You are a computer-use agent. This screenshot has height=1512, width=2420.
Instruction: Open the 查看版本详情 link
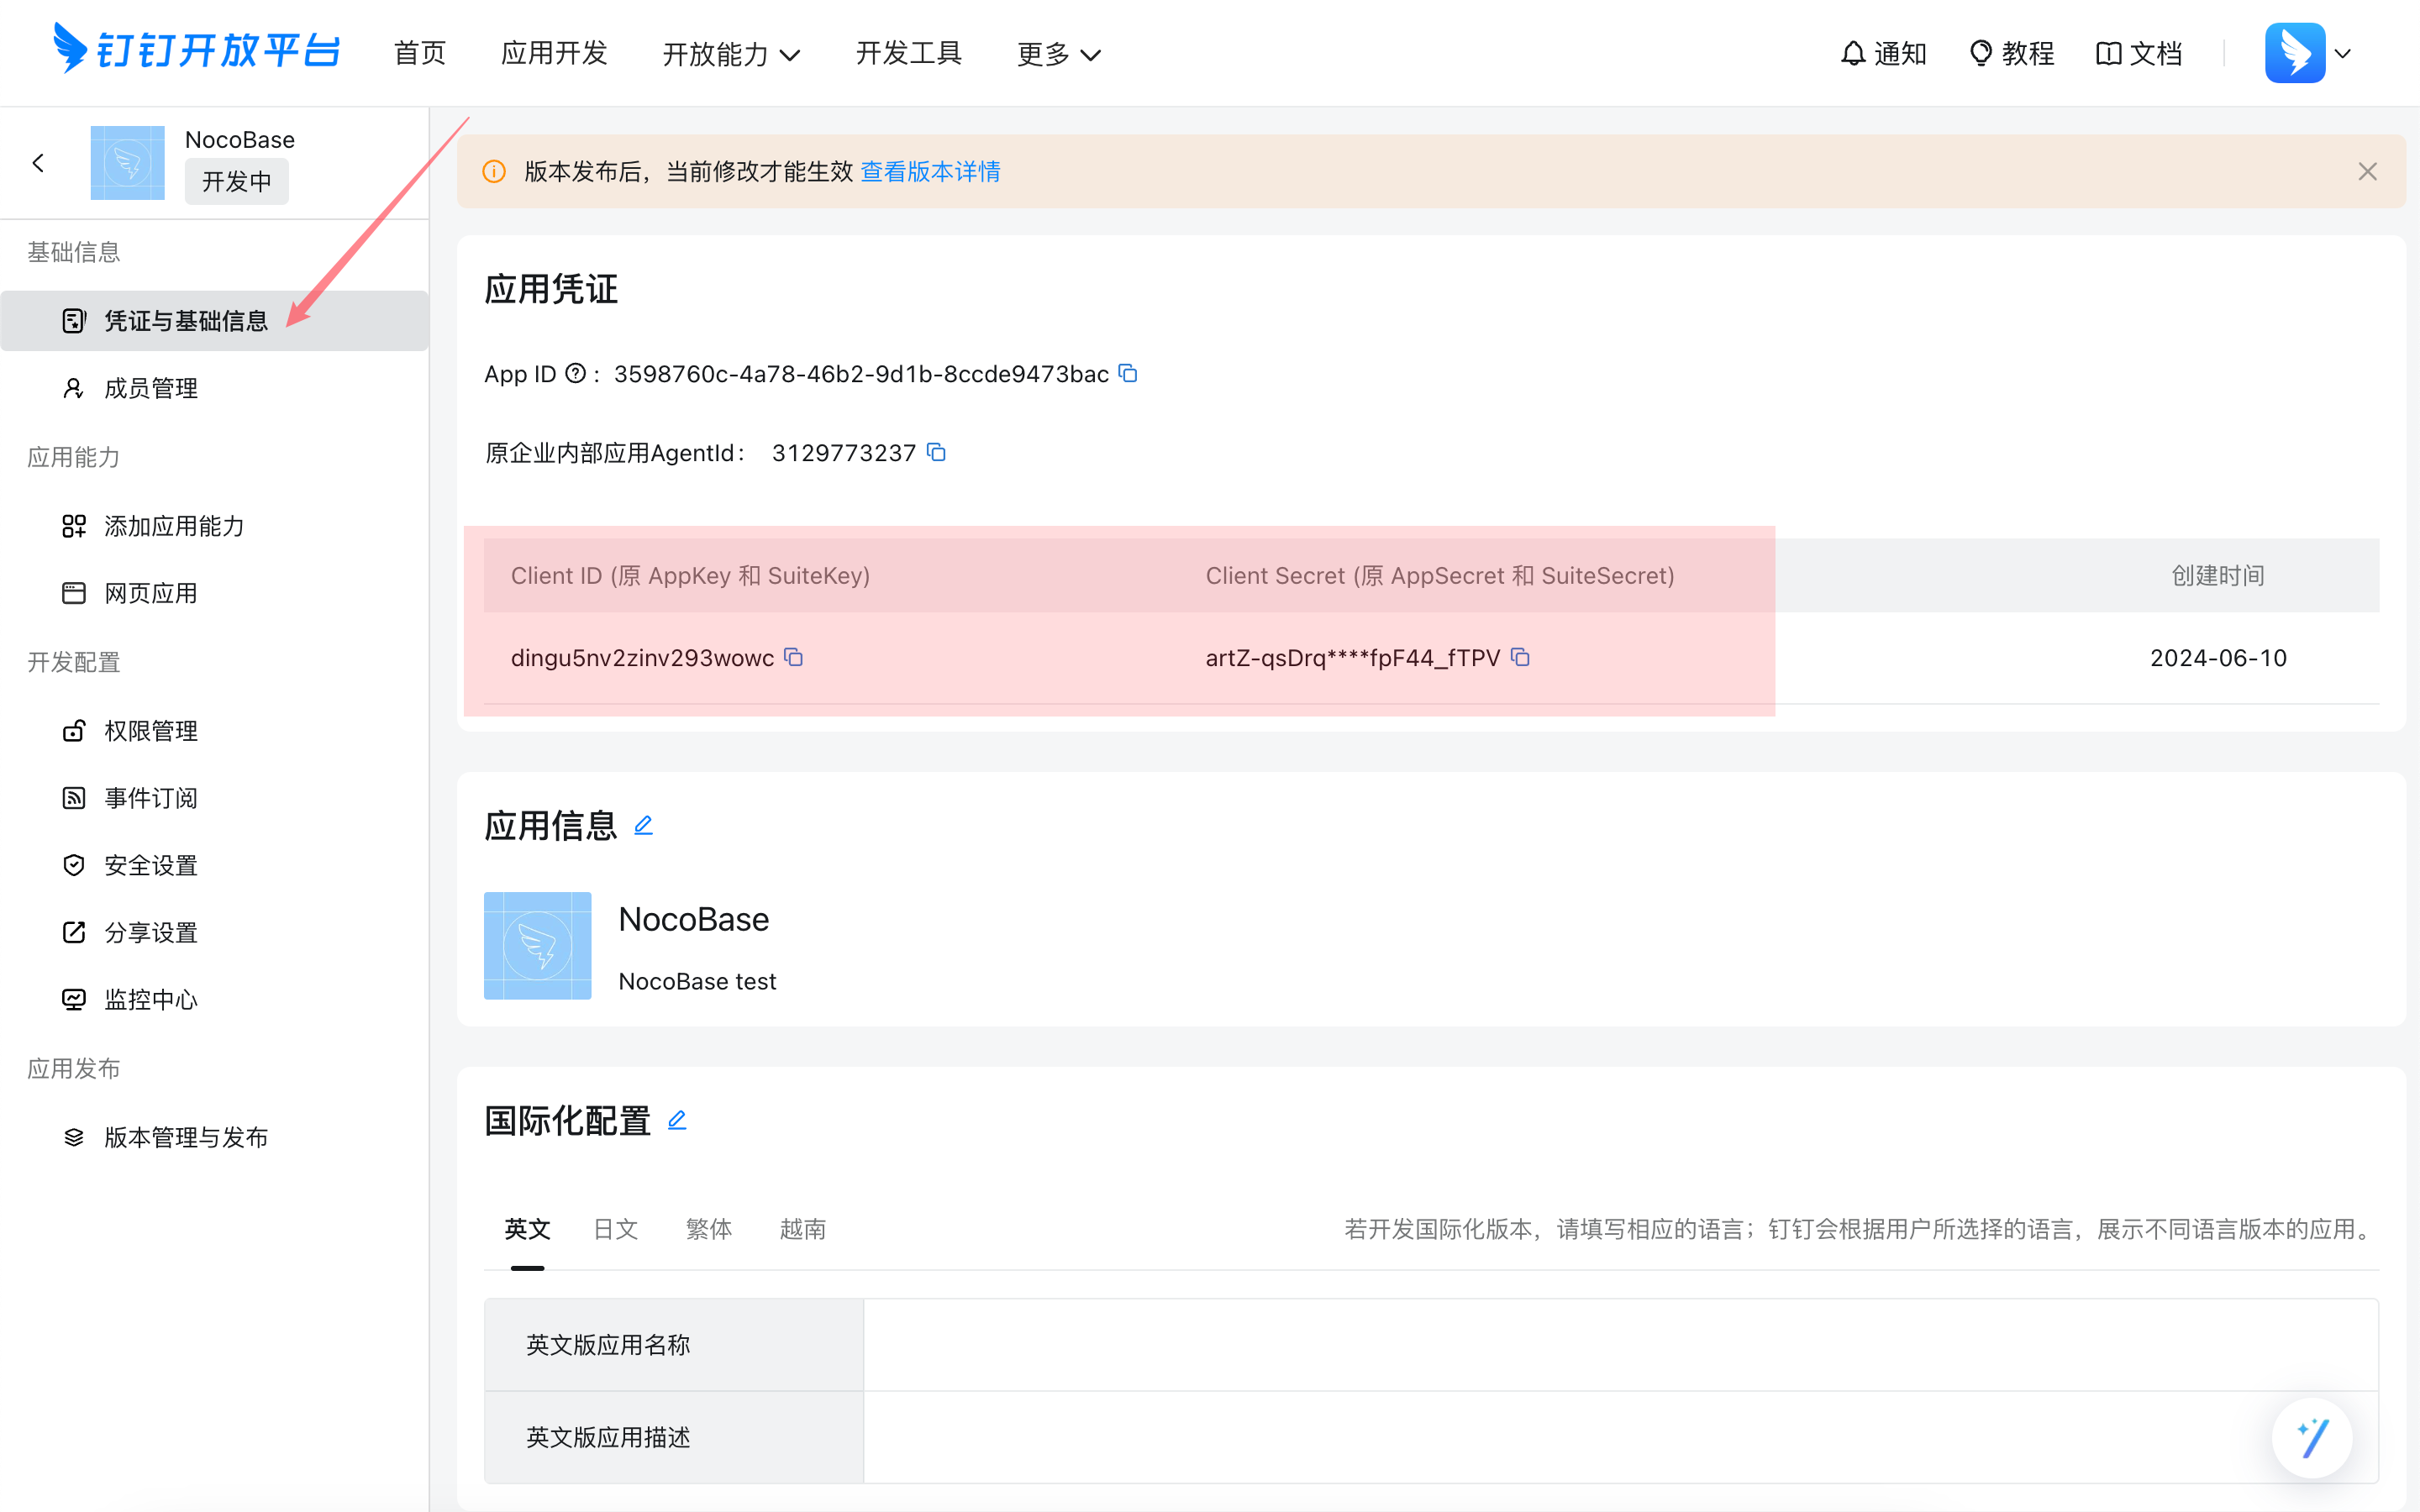pyautogui.click(x=930, y=172)
